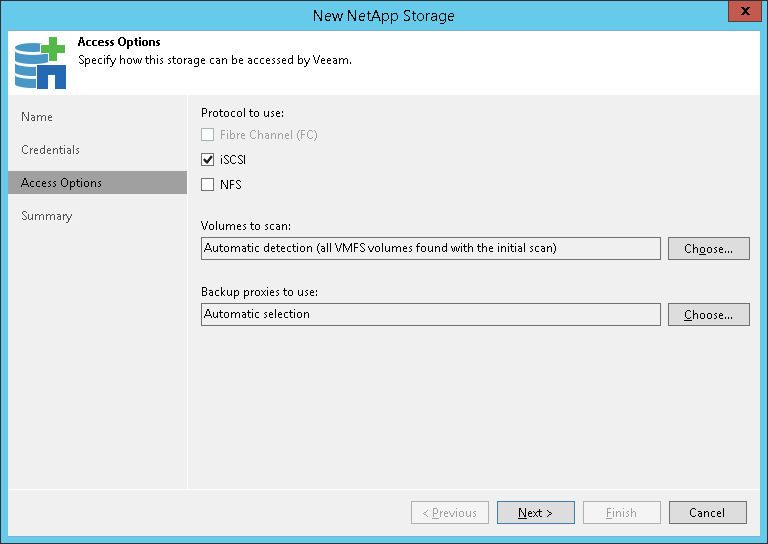Choose backup proxies to use
This screenshot has height=544, width=768.
[708, 315]
